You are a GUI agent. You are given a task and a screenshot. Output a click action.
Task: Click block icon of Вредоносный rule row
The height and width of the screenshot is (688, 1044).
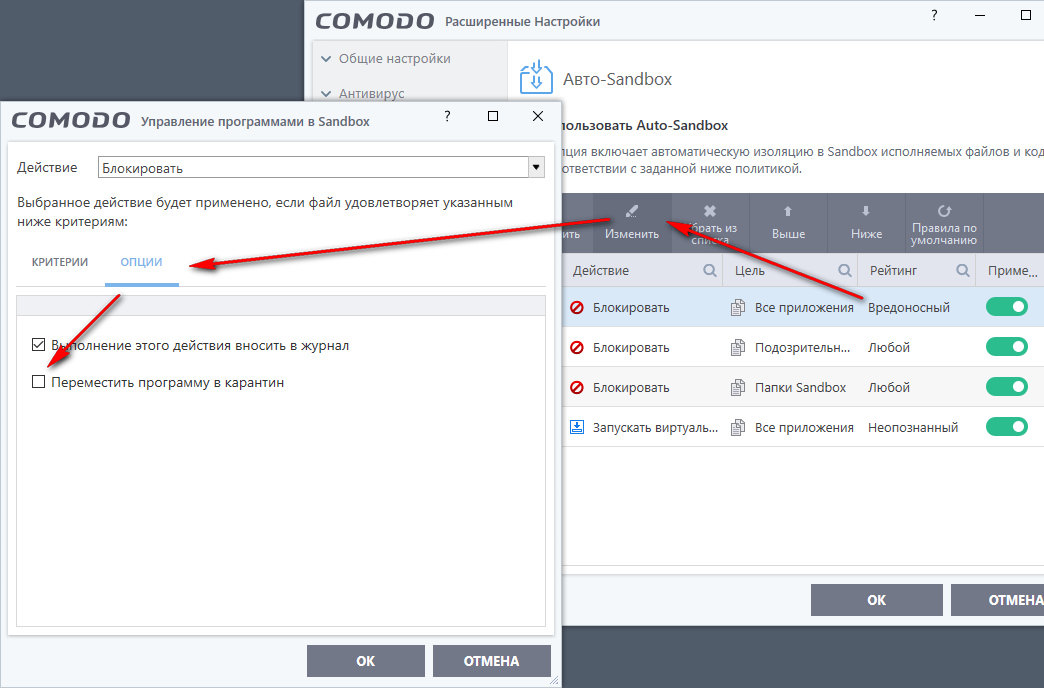coord(577,307)
